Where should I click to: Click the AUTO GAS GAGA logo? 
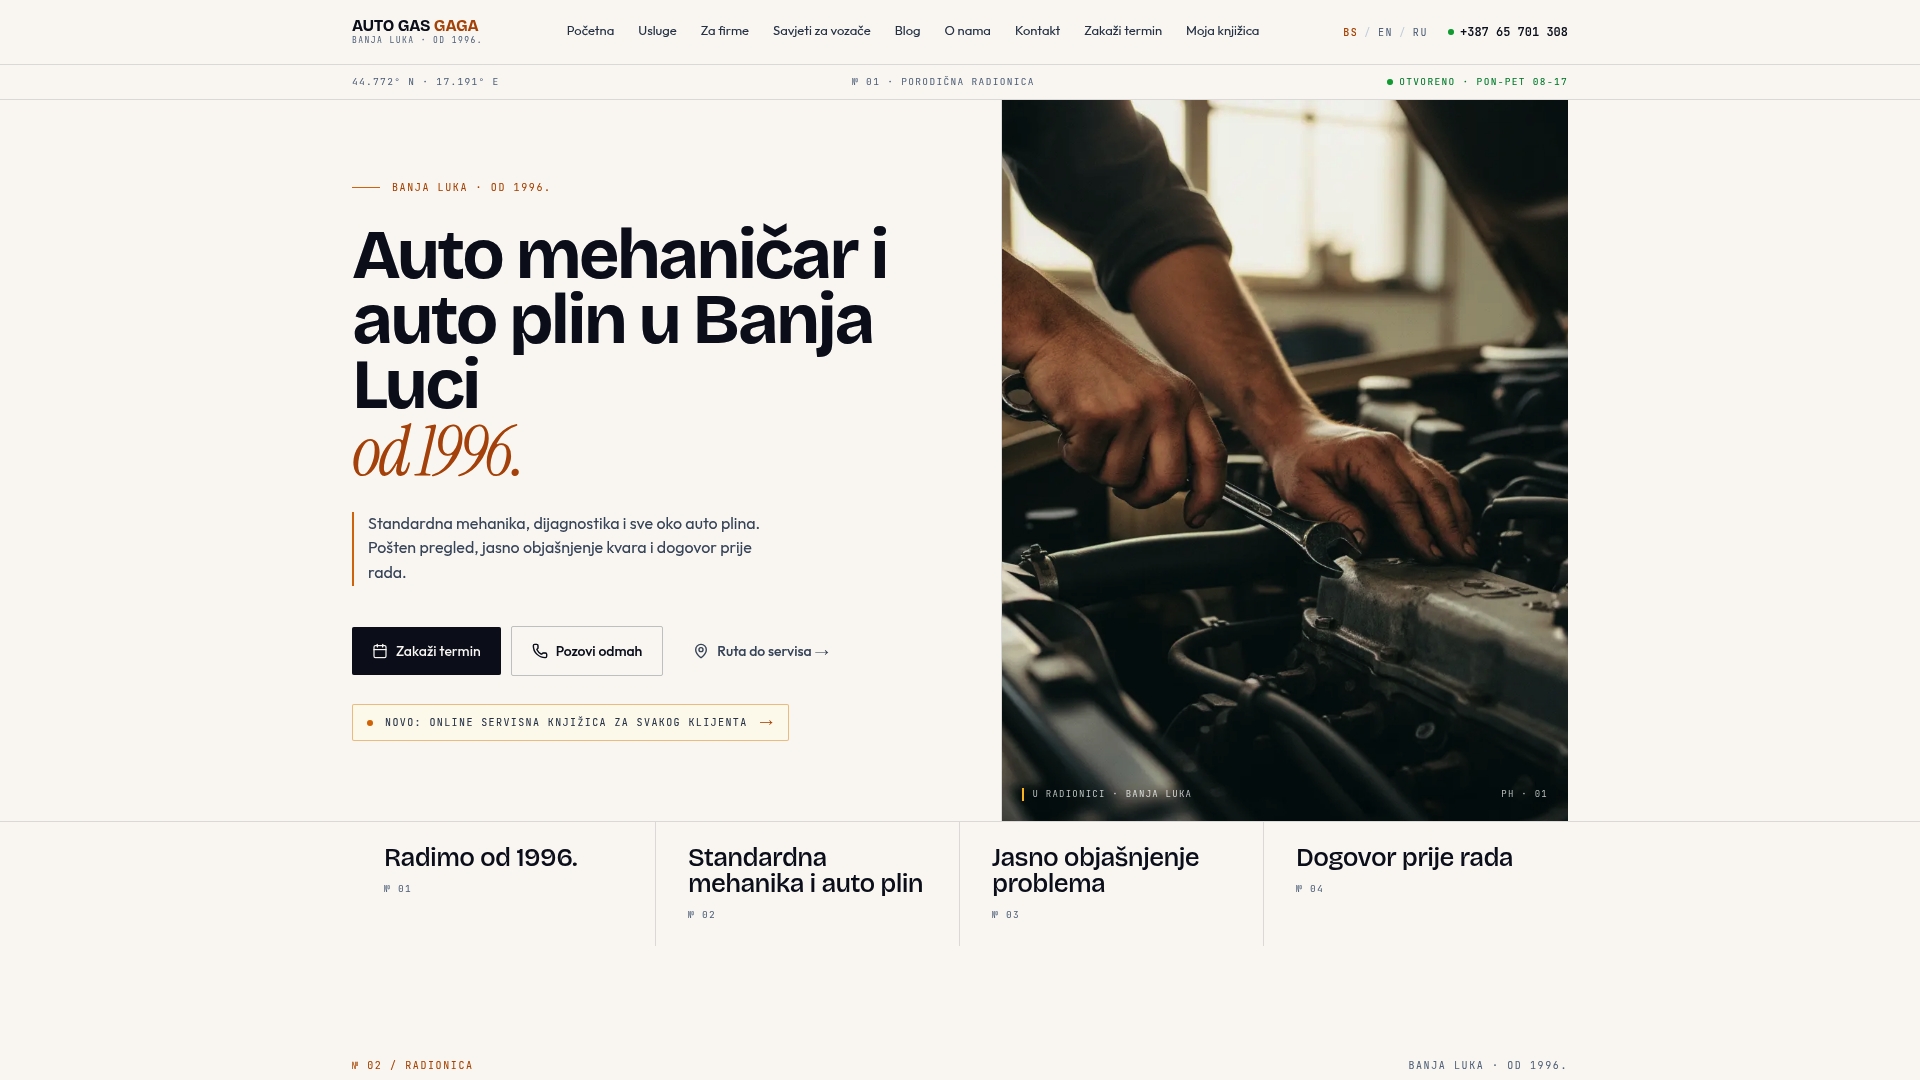tap(416, 32)
